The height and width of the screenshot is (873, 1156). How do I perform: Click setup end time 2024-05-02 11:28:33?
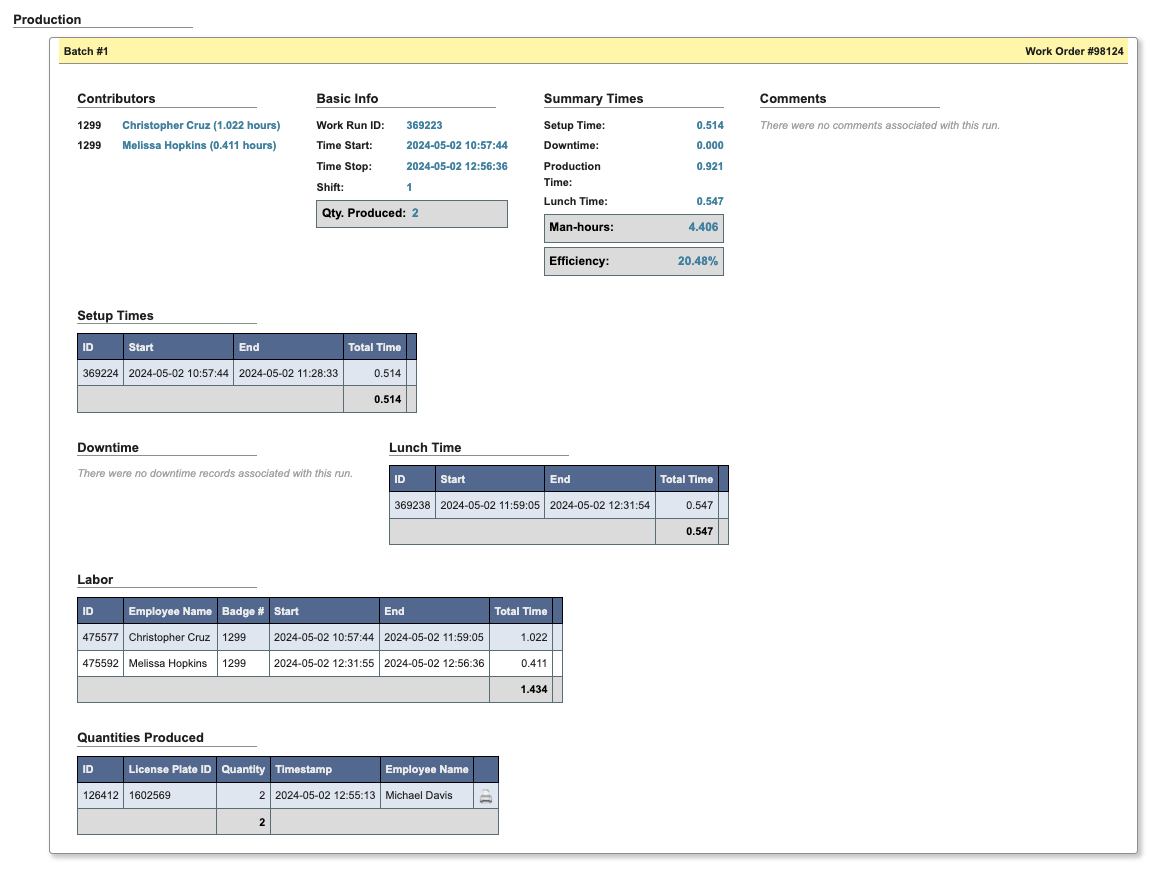coord(288,373)
